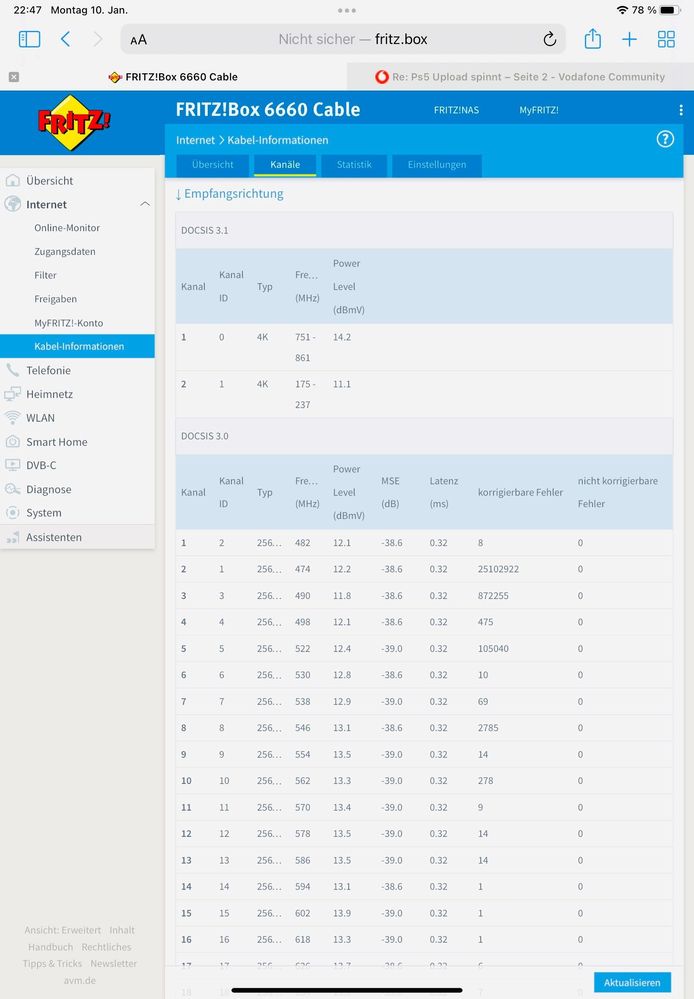Screen dimensions: 694x999
Task: Click the FRITZ! logo
Action: click(74, 122)
